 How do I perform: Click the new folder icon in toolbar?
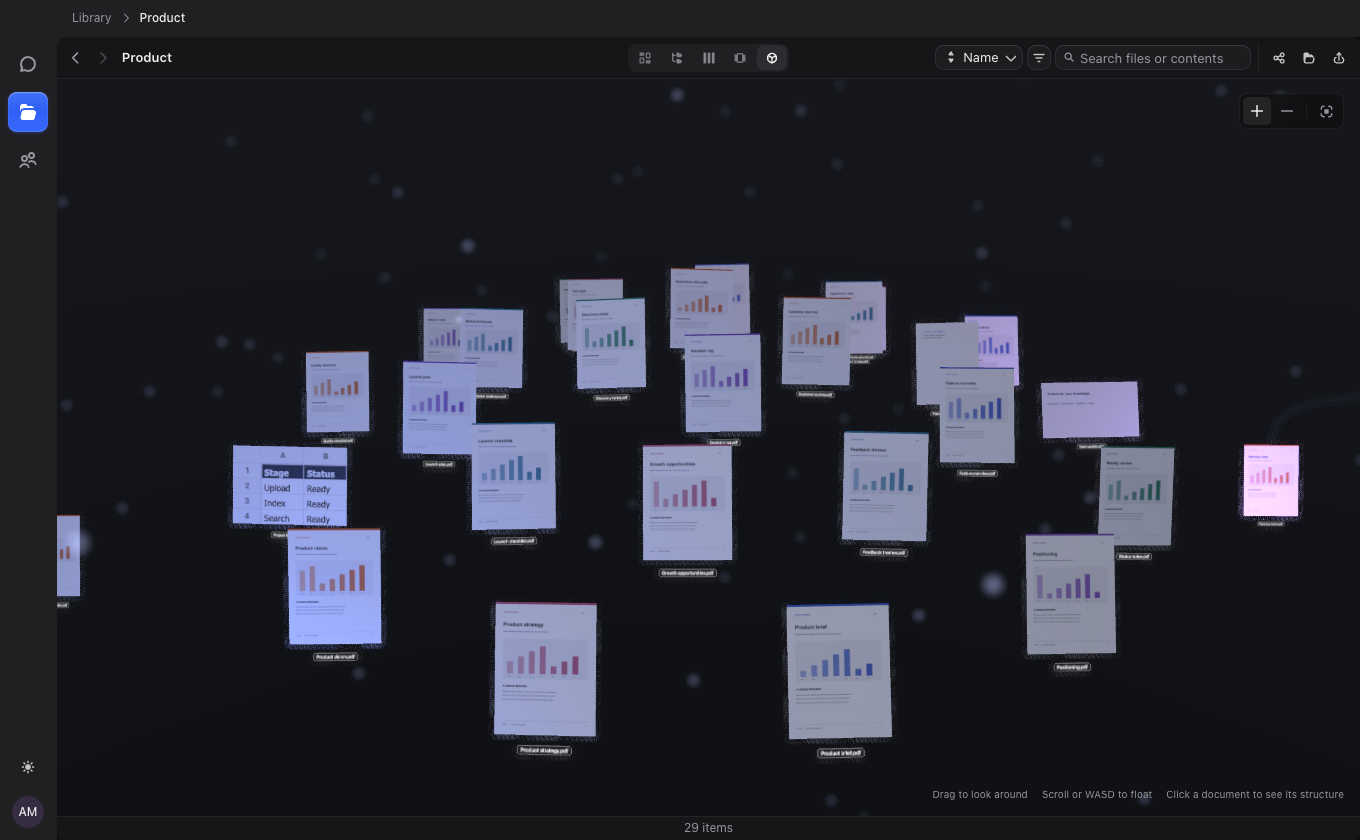(1309, 58)
